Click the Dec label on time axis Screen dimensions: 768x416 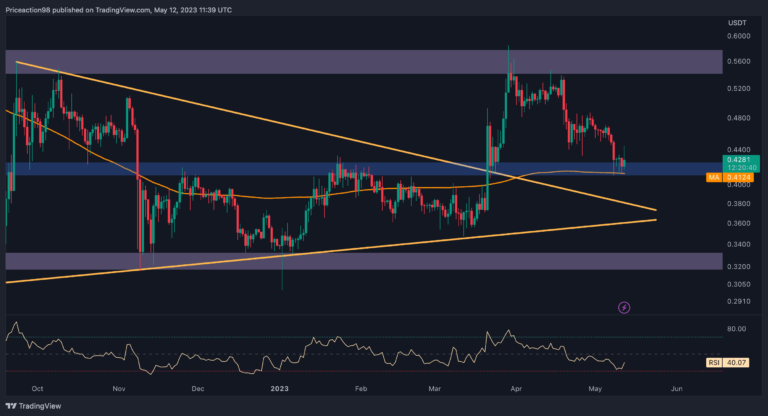point(197,389)
